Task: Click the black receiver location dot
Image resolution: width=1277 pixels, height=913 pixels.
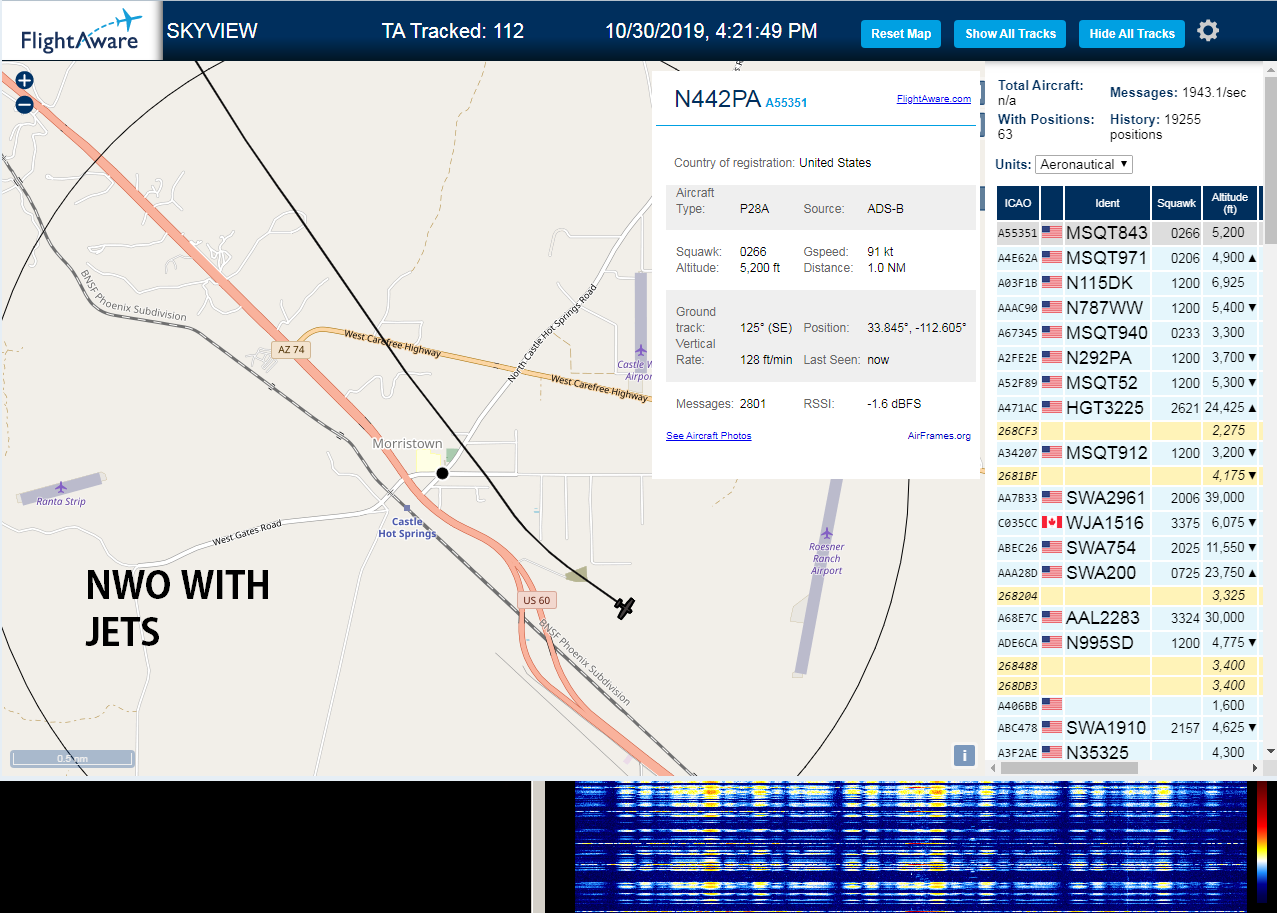Action: (x=442, y=473)
